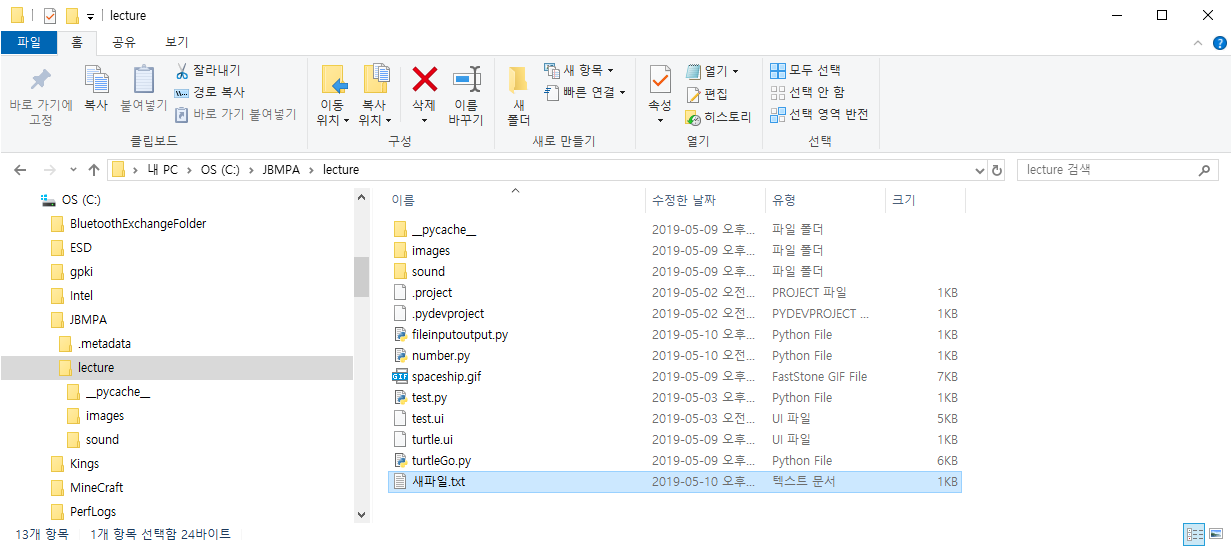Open the address bar history dropdown
Image resolution: width=1232 pixels, height=547 pixels.
[977, 170]
